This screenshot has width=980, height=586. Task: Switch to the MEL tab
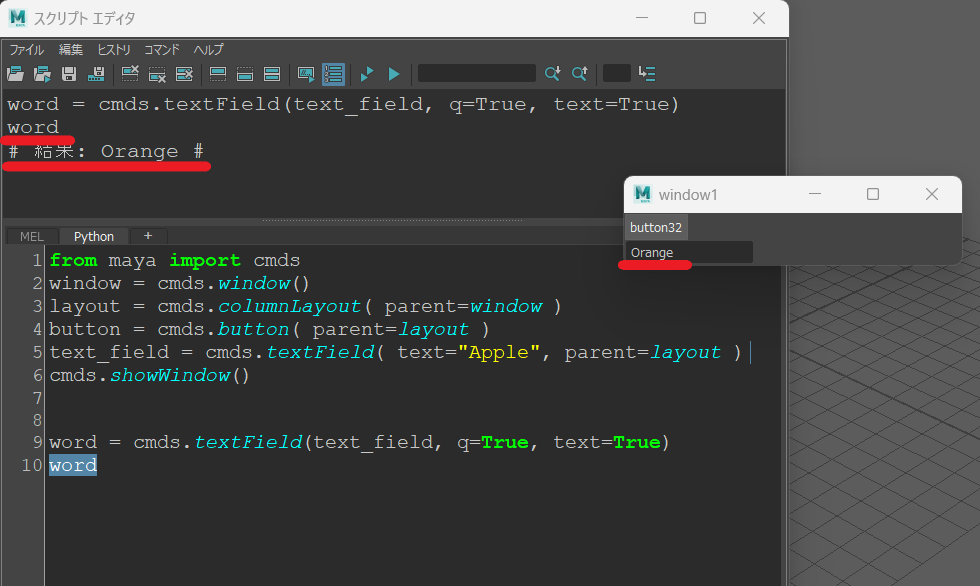click(x=32, y=236)
